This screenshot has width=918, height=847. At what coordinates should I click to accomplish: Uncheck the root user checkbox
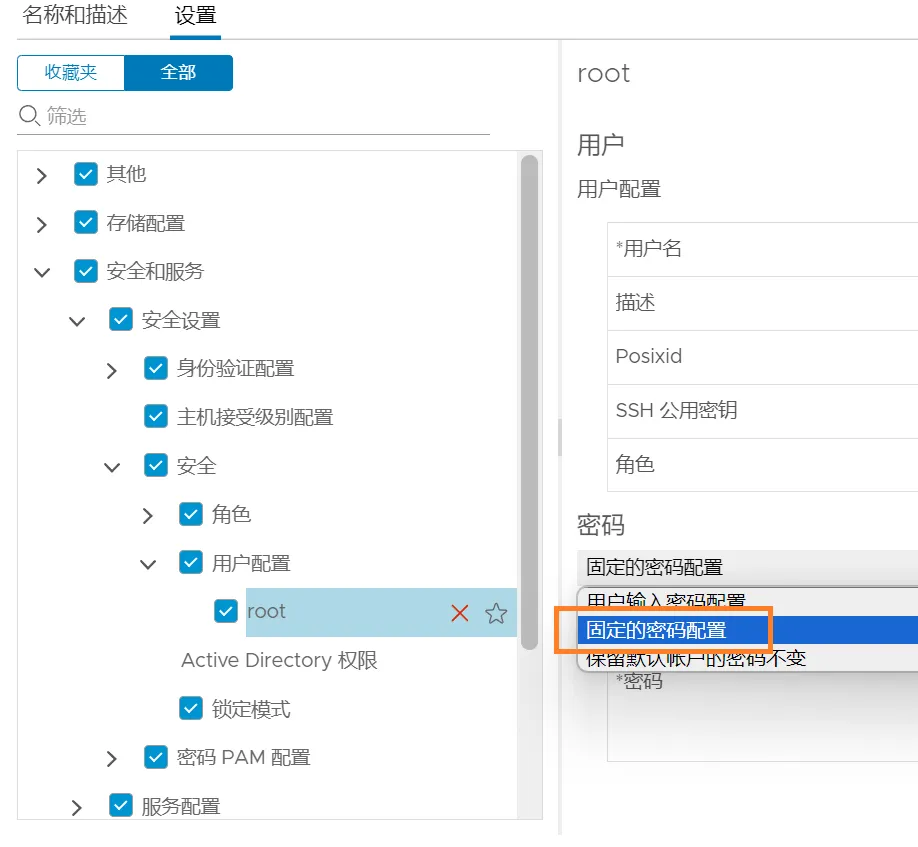click(226, 612)
